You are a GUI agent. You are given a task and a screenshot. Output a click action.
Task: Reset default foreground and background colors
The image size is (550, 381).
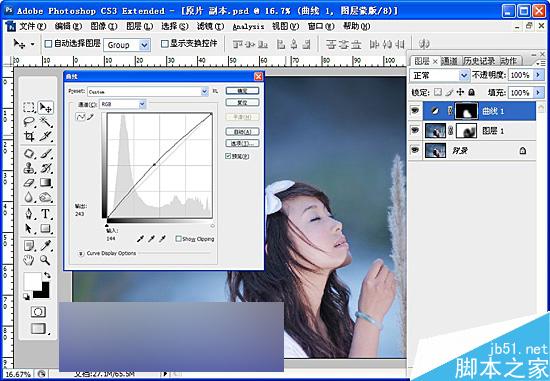tap(27, 297)
